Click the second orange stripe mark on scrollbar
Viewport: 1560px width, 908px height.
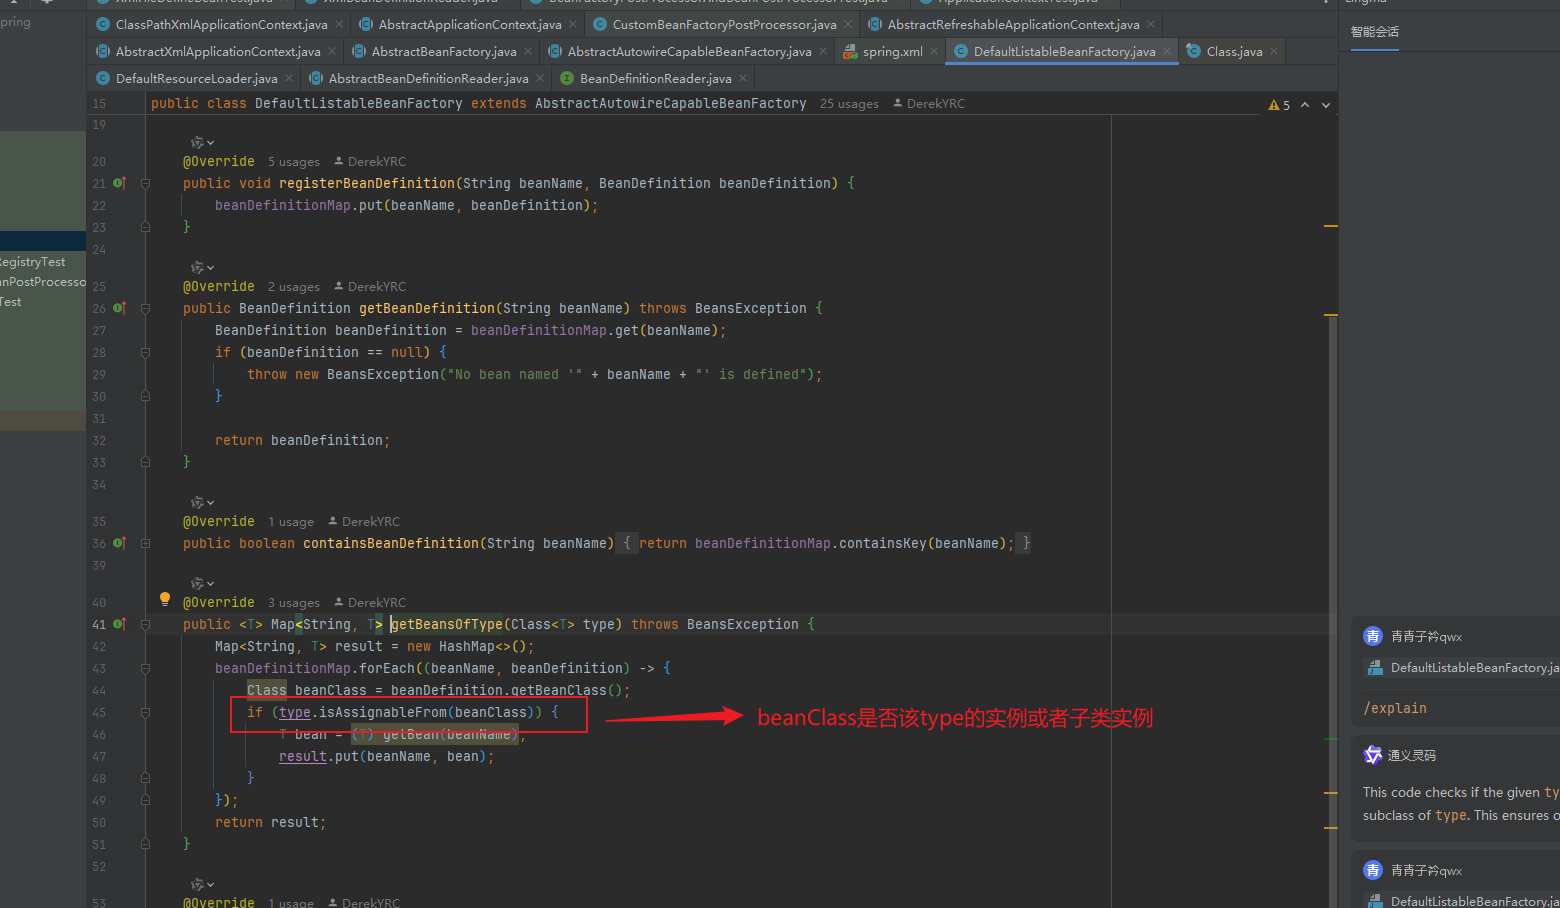(x=1331, y=315)
